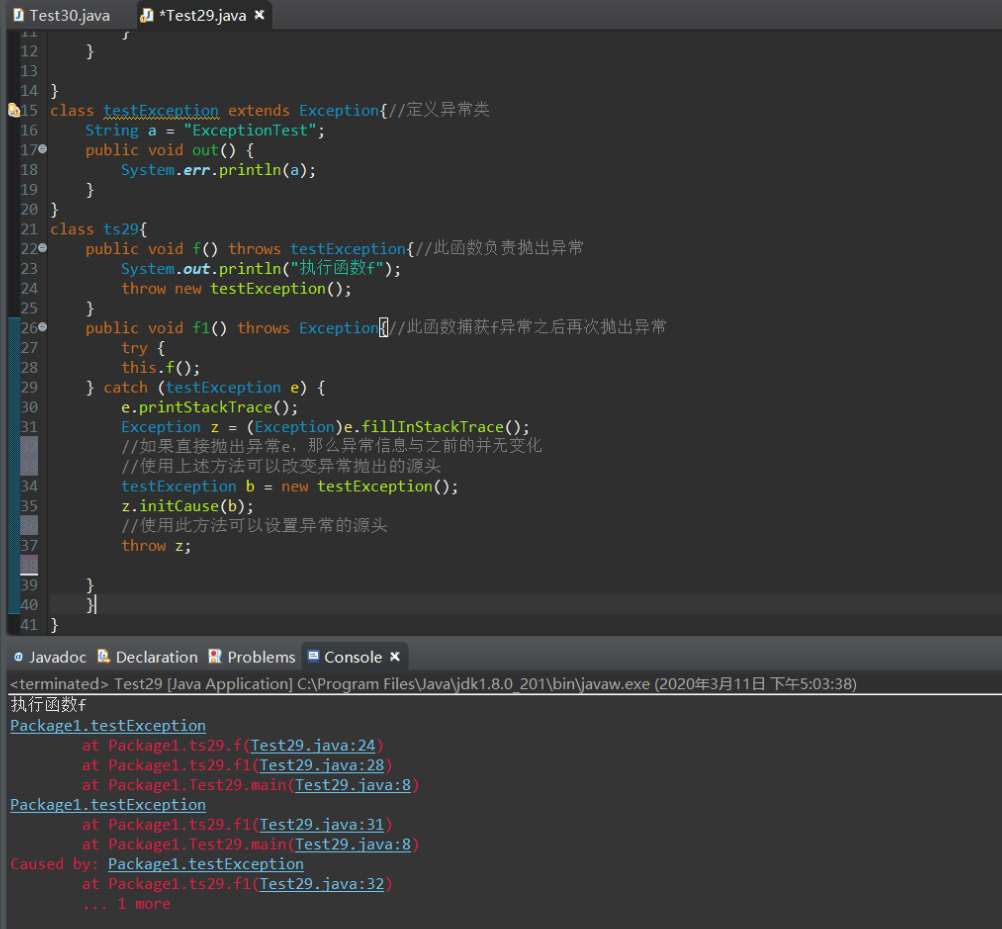Viewport: 1002px width, 929px height.
Task: Click the Javadoc @ icon
Action: (x=18, y=657)
